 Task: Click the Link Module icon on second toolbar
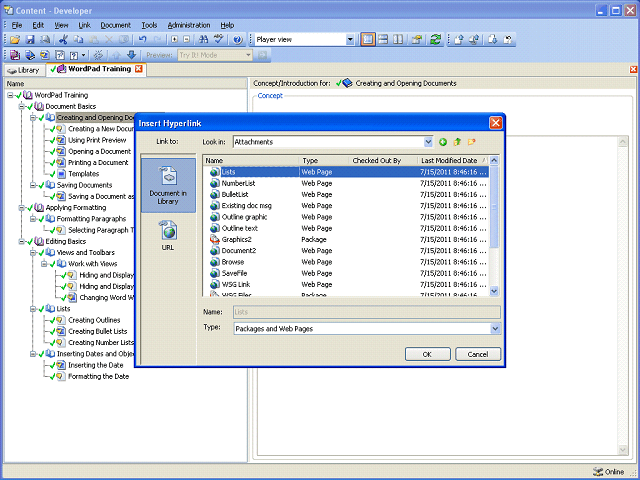15,55
